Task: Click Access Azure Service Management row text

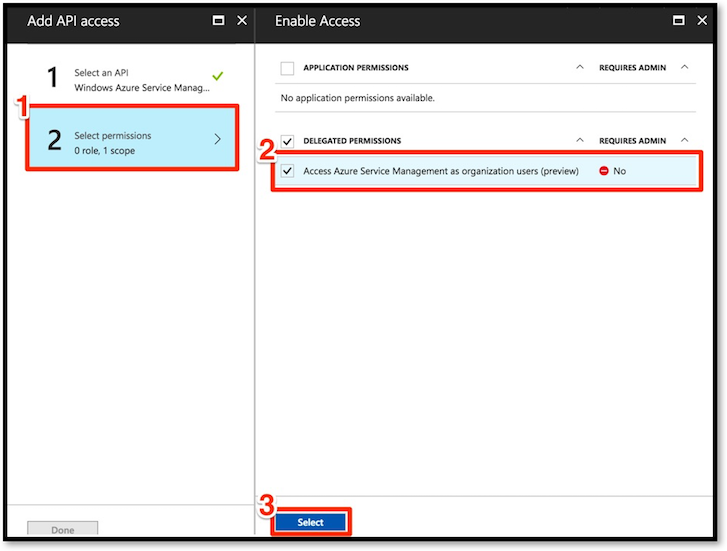Action: [x=440, y=171]
